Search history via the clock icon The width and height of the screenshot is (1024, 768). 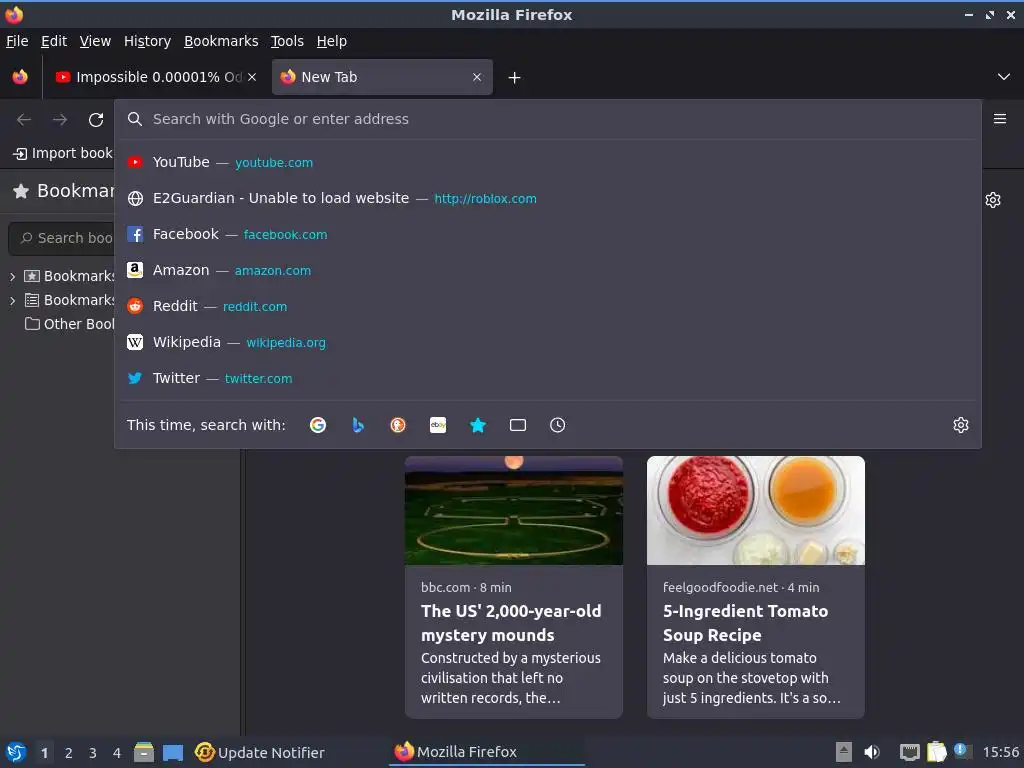point(558,425)
